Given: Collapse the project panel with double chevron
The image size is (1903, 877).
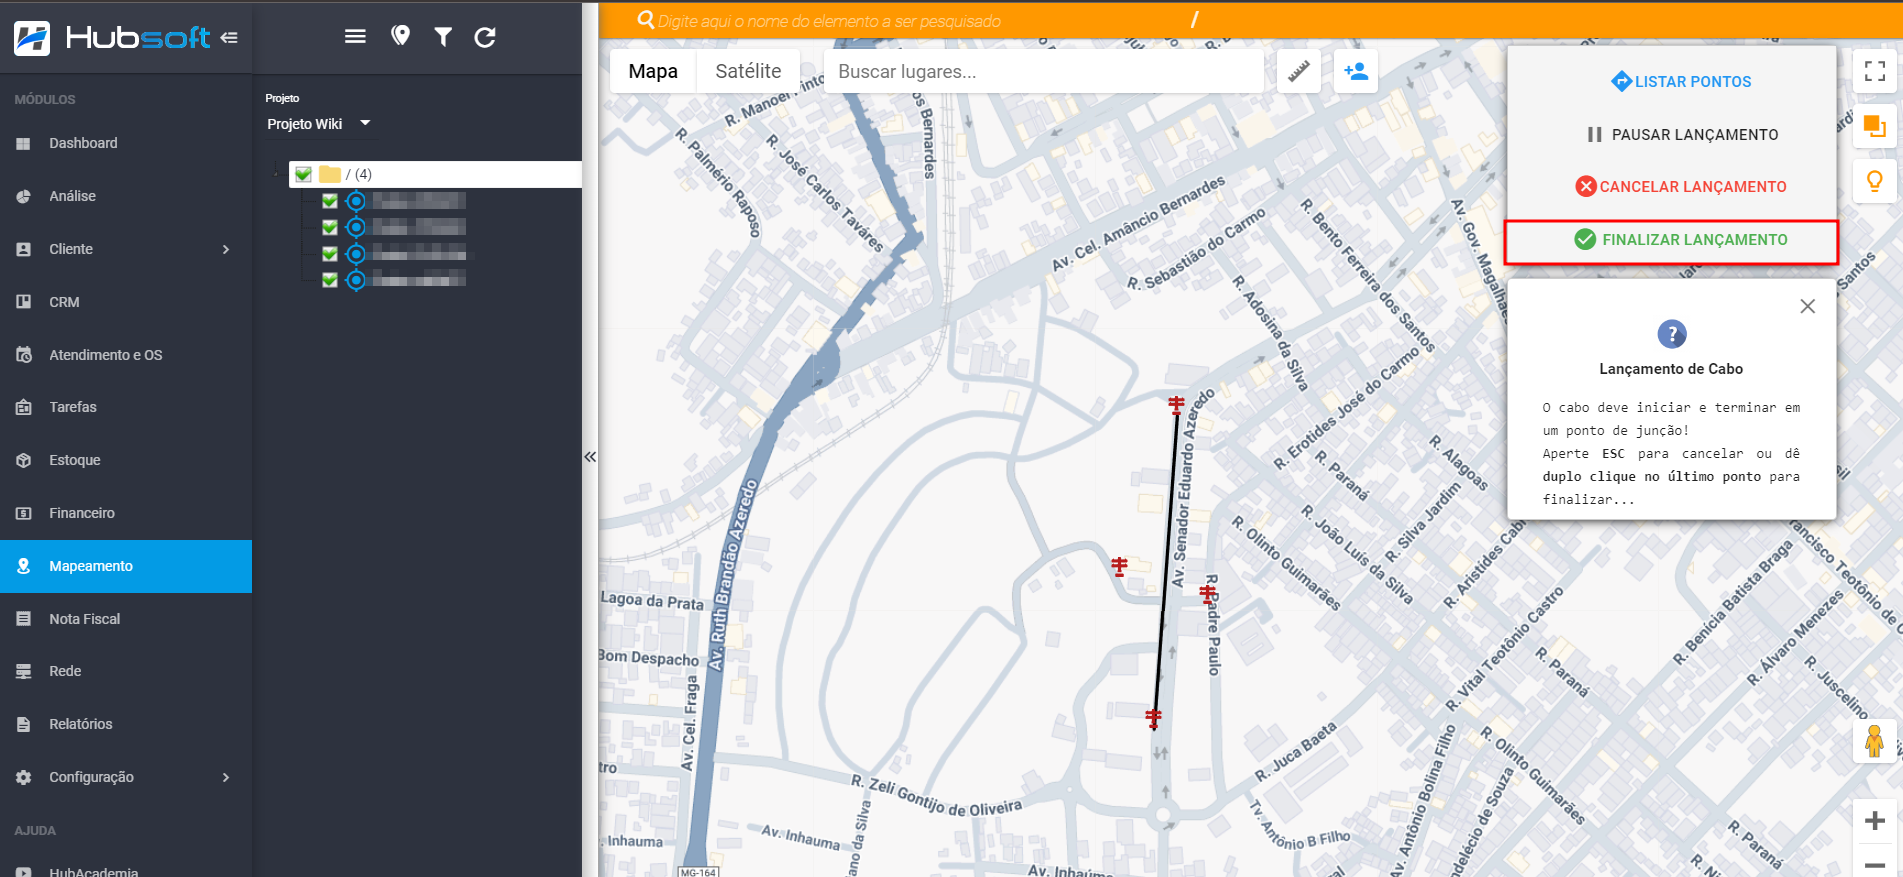Looking at the screenshot, I should tap(590, 457).
